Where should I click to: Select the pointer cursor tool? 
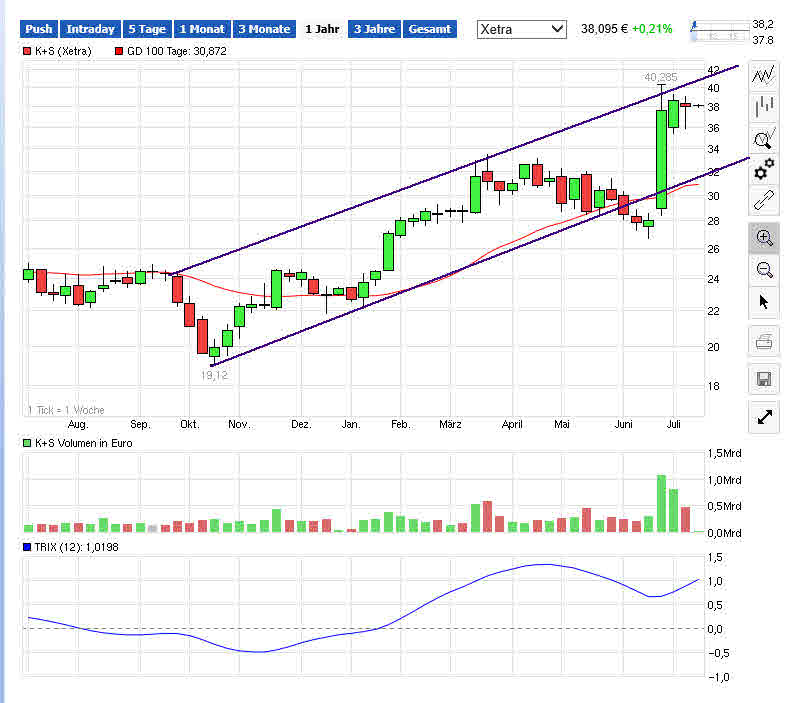764,302
